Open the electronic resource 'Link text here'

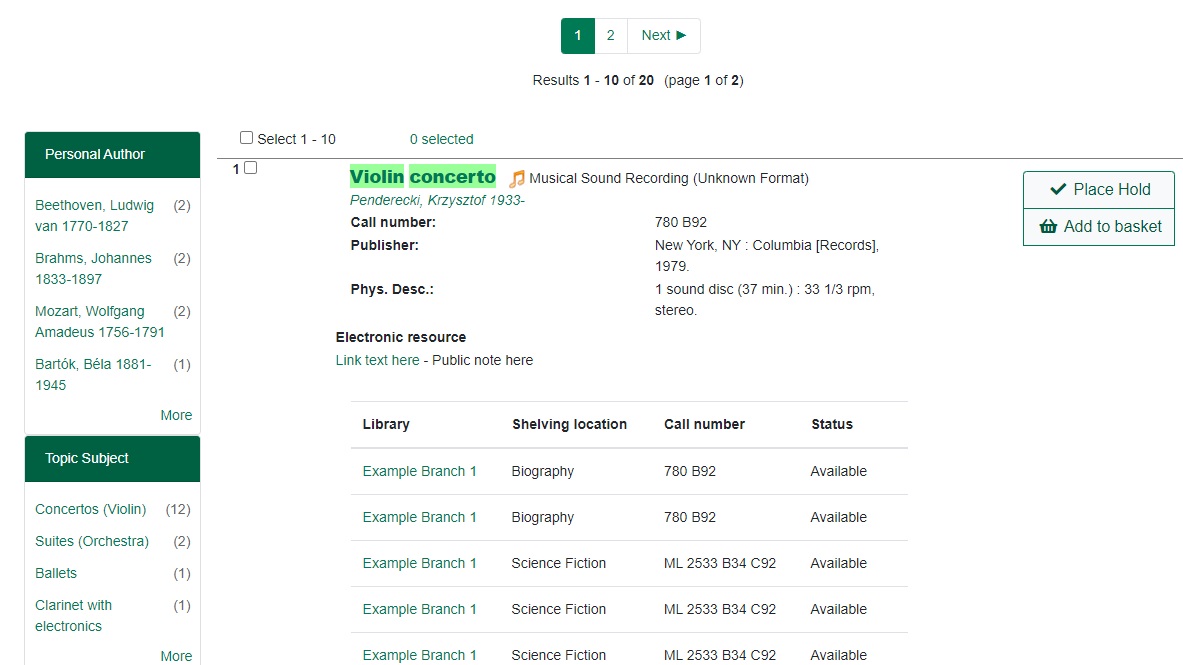[x=377, y=361]
